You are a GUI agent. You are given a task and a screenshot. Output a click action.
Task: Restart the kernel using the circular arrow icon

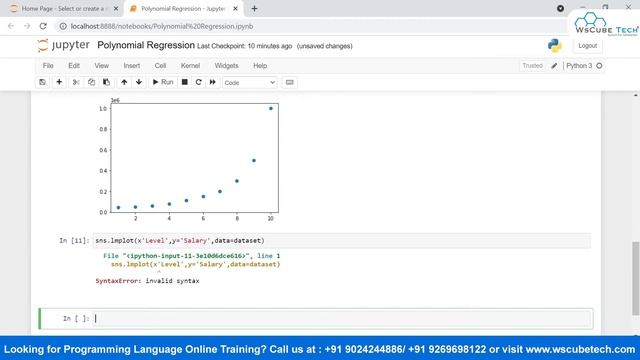point(198,82)
